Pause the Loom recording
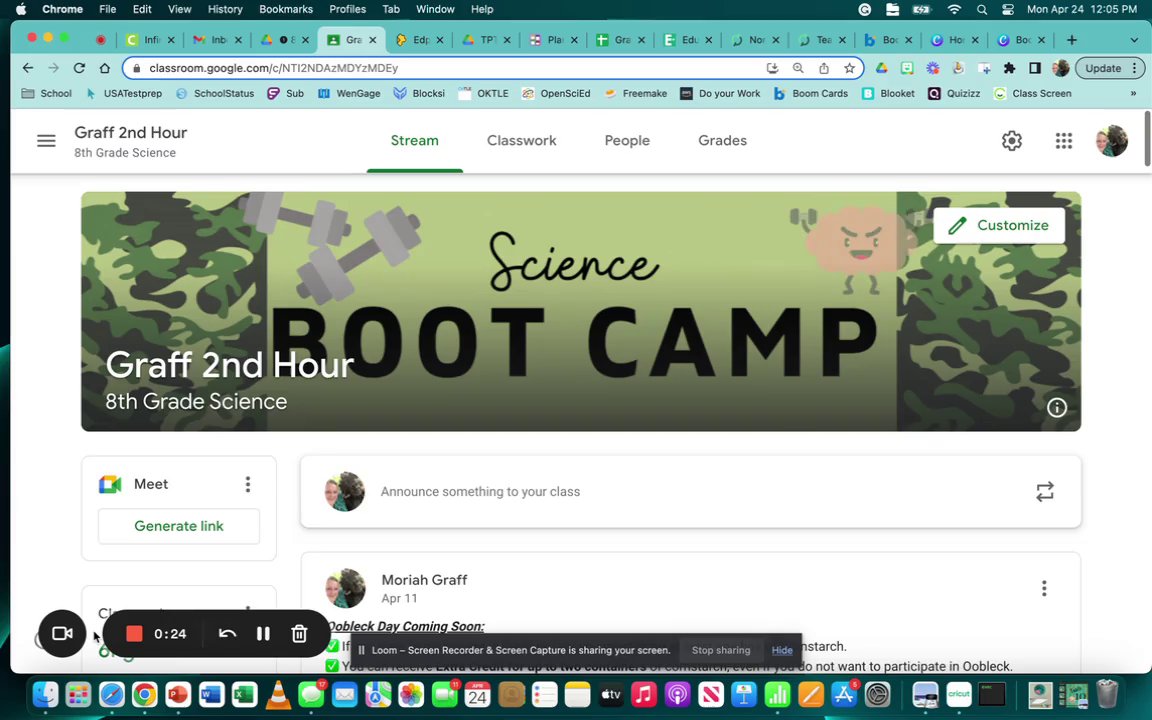The height and width of the screenshot is (720, 1152). (x=263, y=633)
